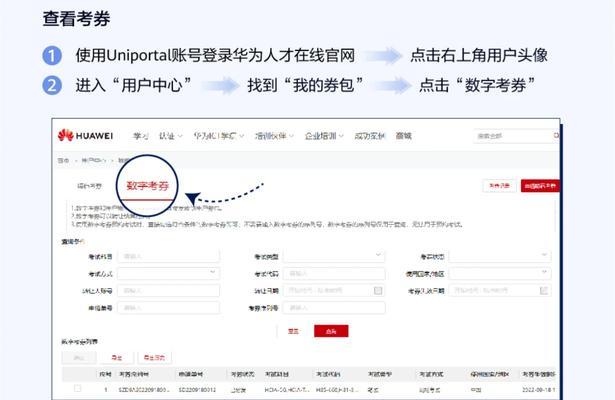Switch to the 数字考券 tab

point(147,185)
